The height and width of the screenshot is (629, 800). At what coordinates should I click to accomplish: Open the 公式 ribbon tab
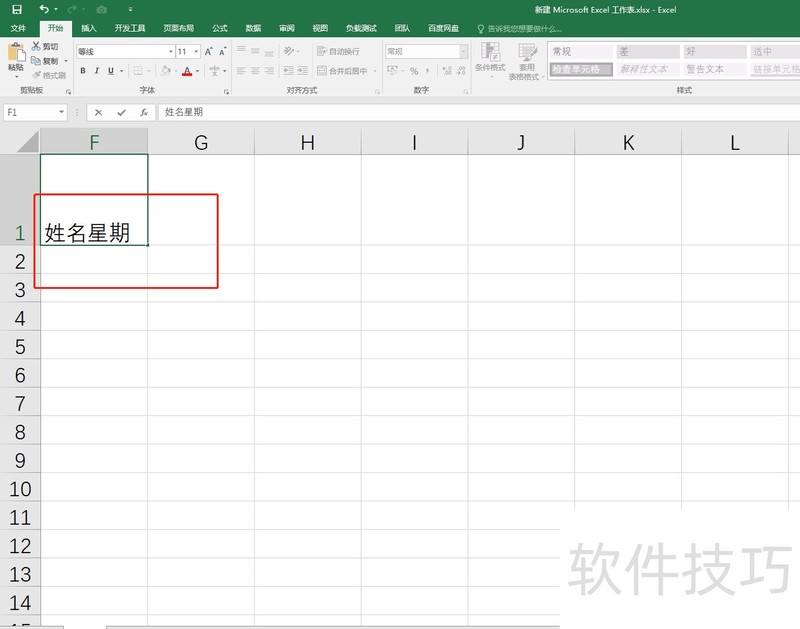(219, 28)
